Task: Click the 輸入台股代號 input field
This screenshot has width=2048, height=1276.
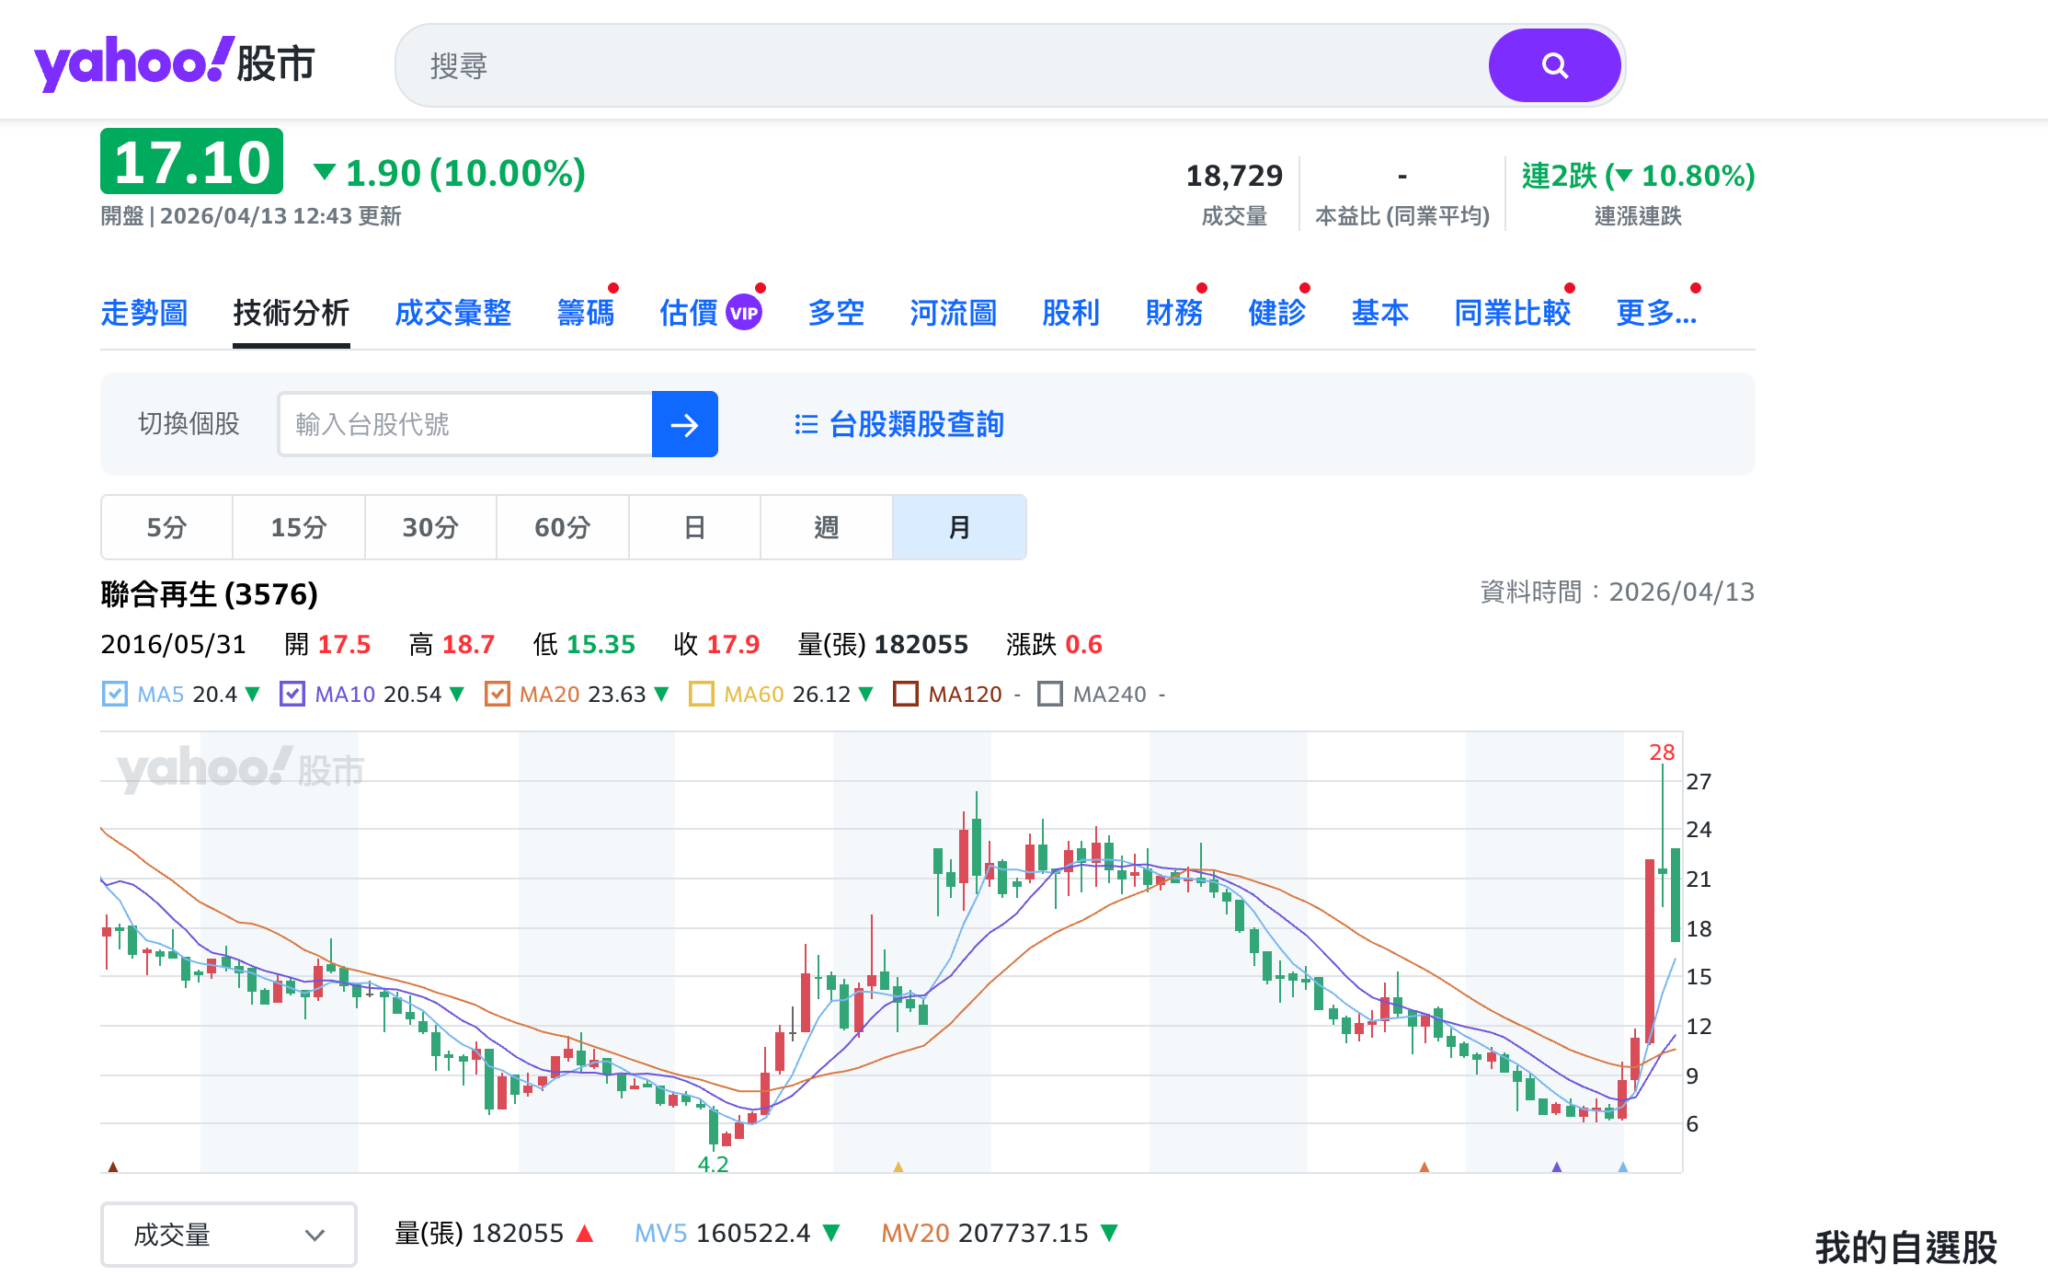Action: [465, 425]
